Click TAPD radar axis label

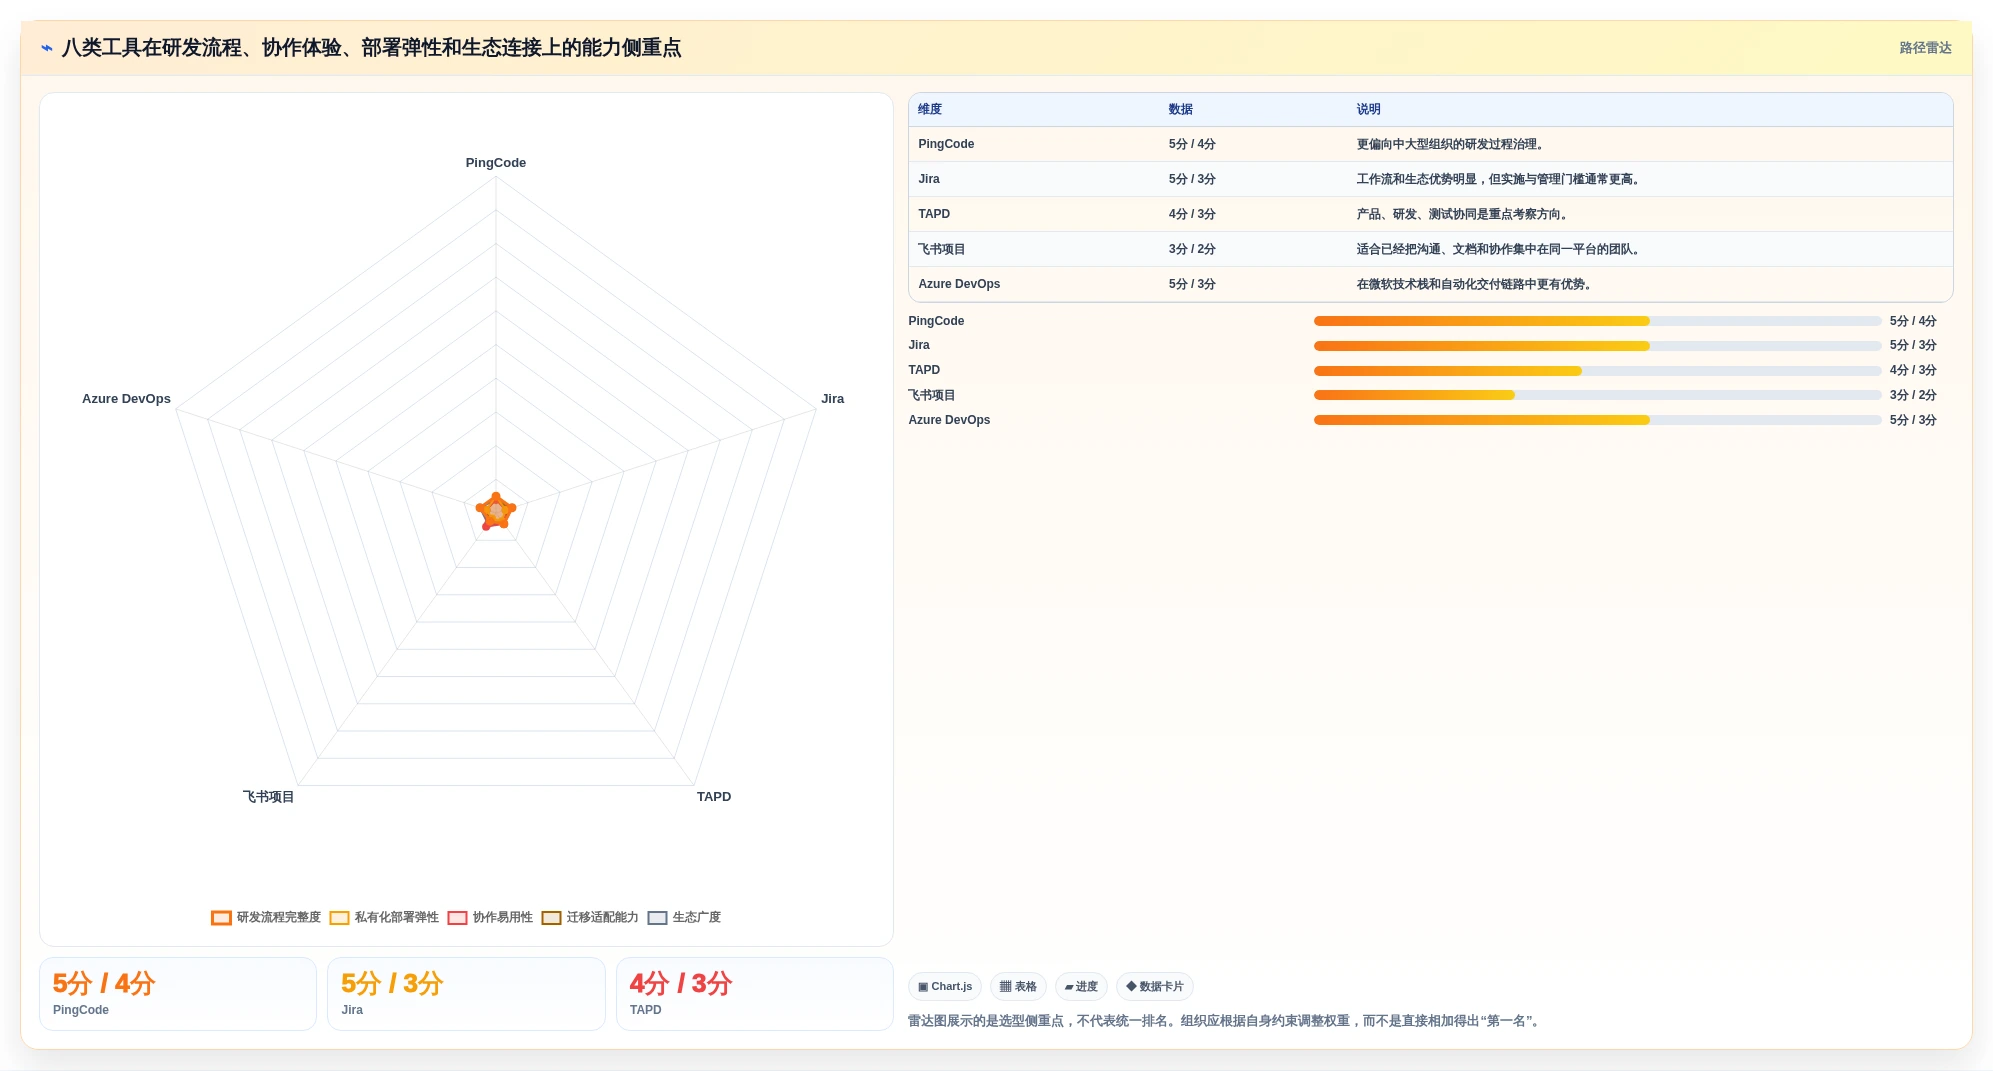(714, 797)
